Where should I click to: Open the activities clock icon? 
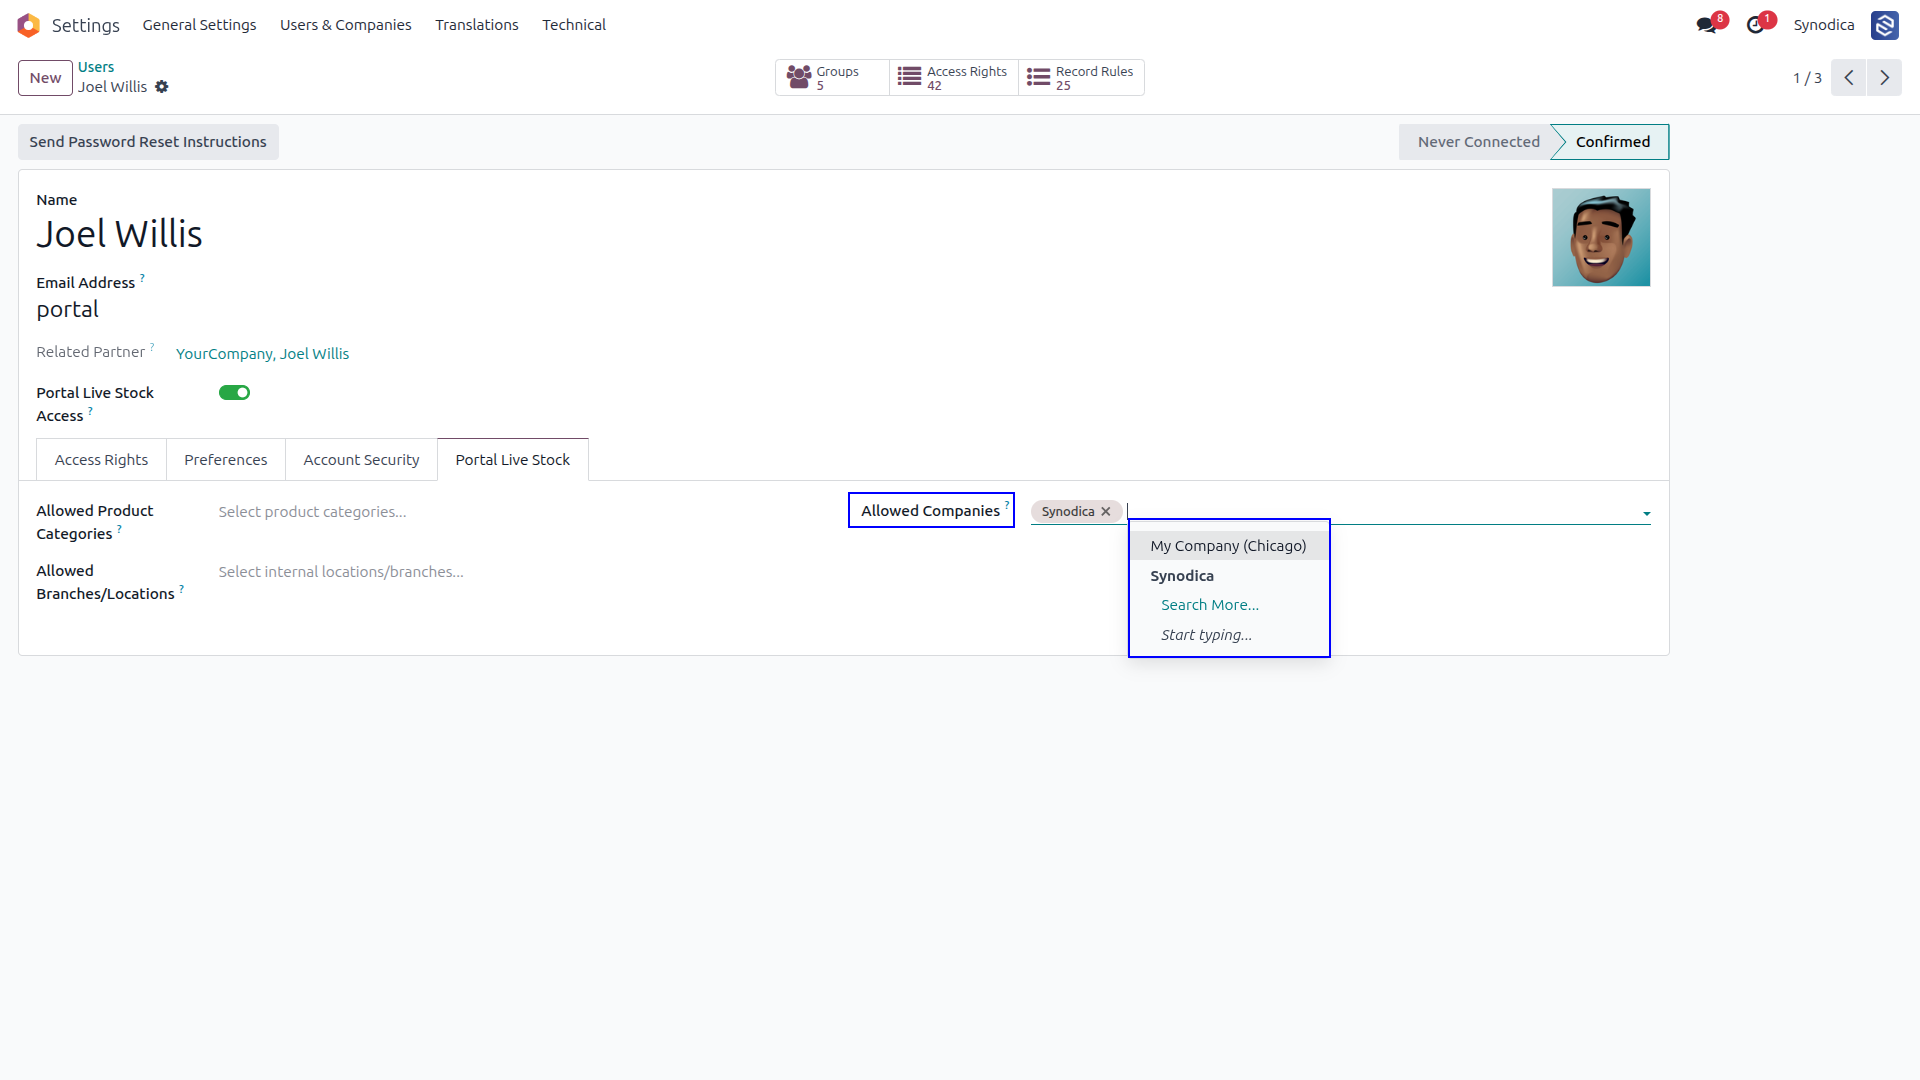click(1755, 25)
